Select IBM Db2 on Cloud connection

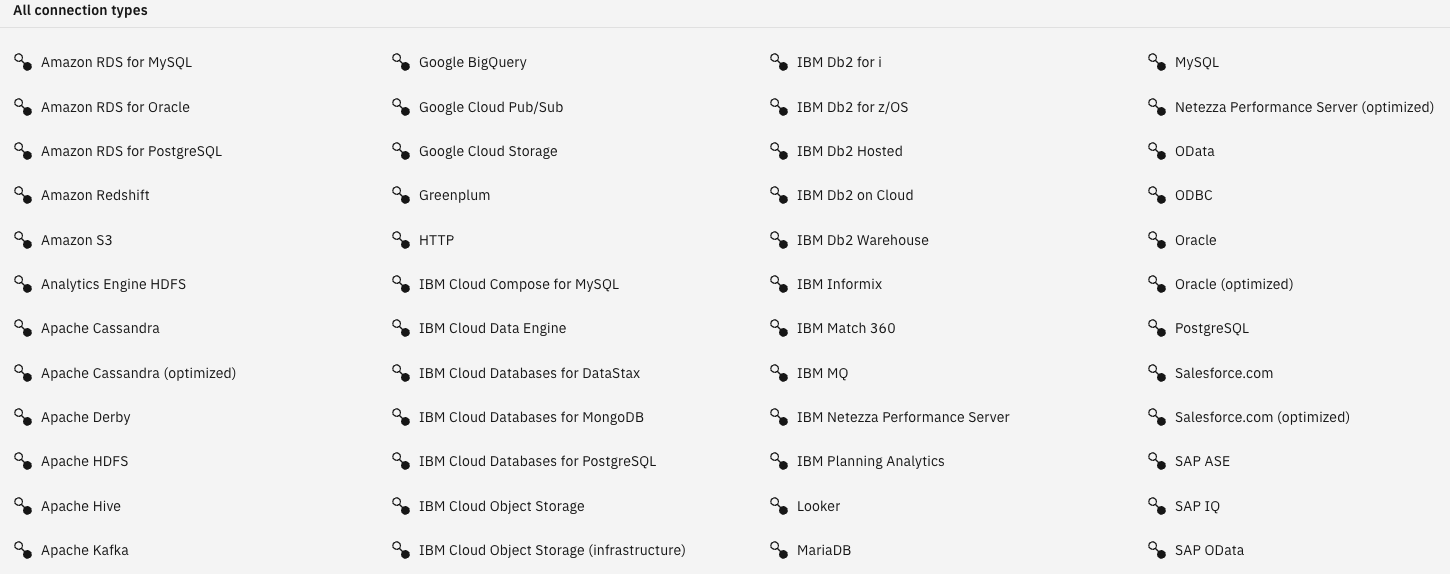(855, 195)
